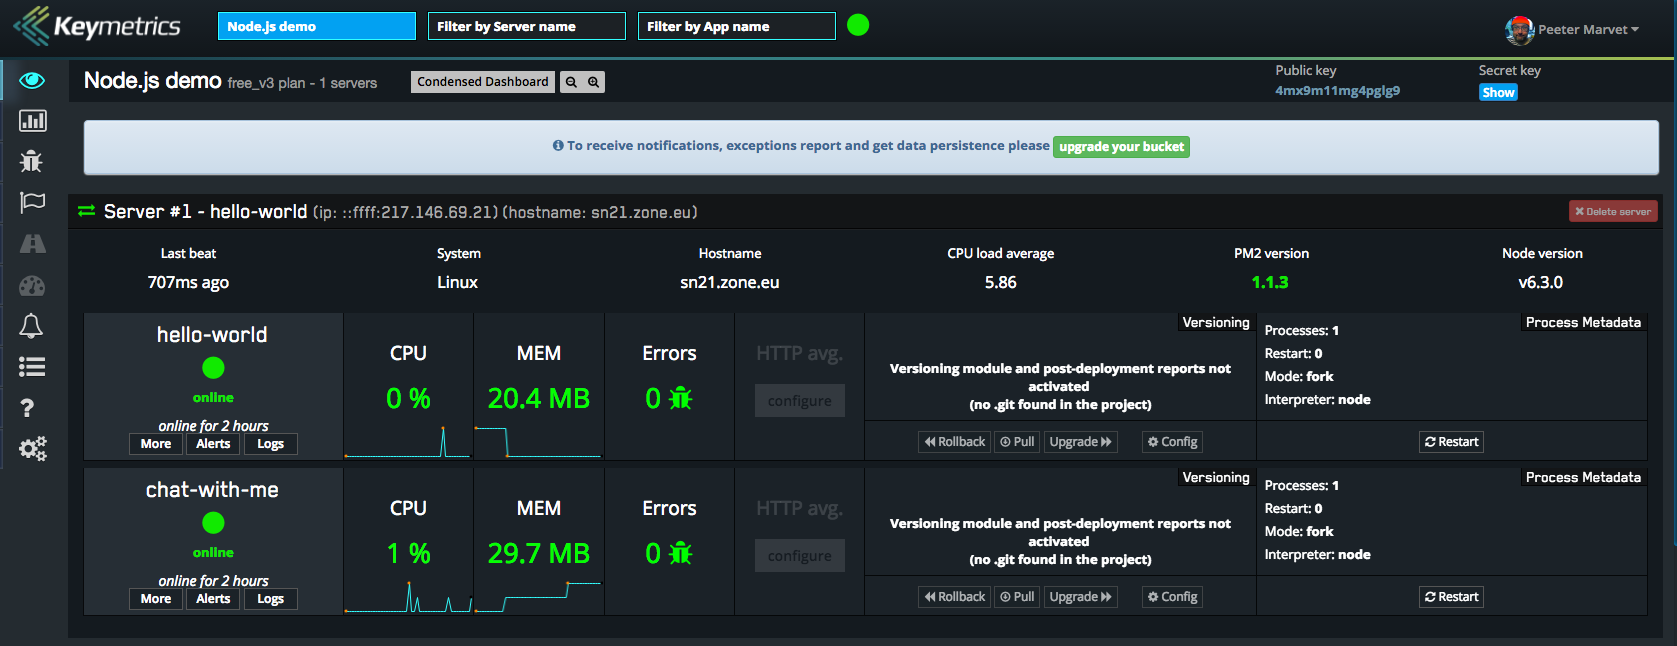Open the Peeter Marvet user dropdown
1677x646 pixels.
click(1588, 30)
